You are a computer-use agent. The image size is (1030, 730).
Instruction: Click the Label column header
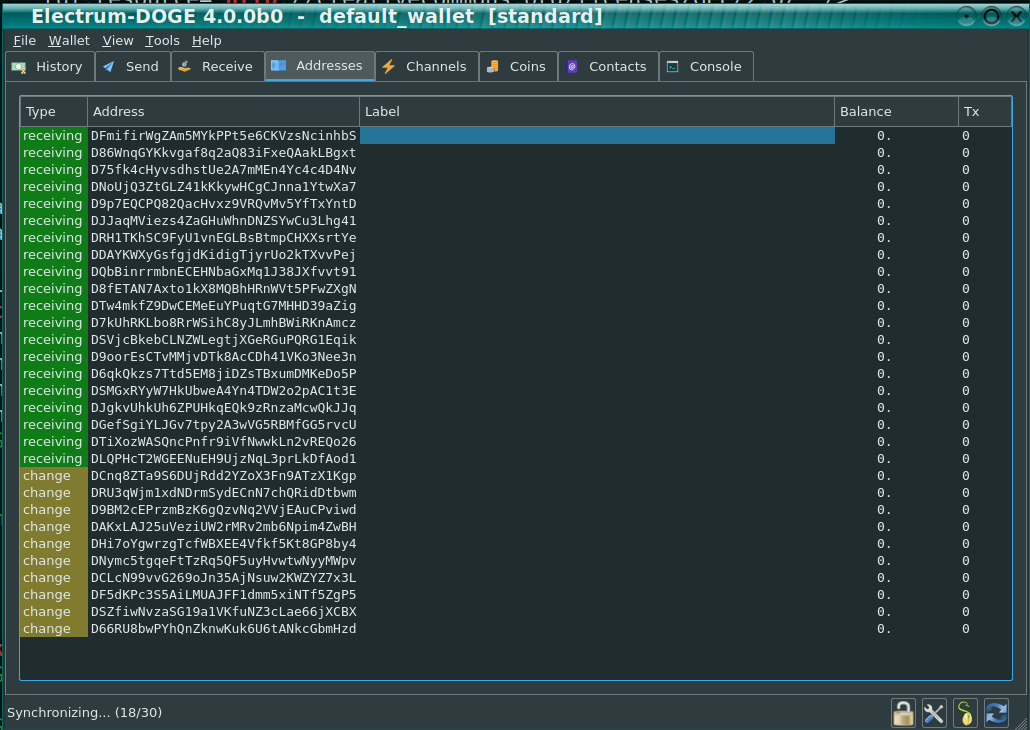[x=597, y=112]
